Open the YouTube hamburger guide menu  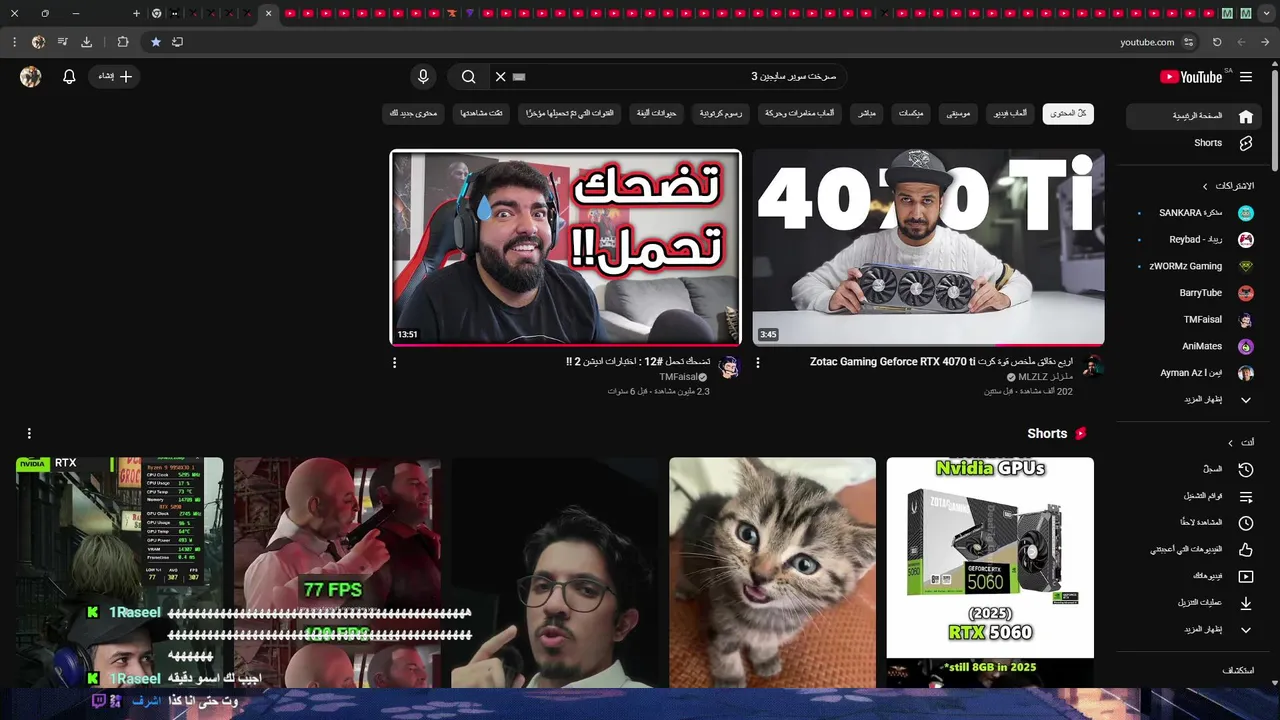(1246, 77)
